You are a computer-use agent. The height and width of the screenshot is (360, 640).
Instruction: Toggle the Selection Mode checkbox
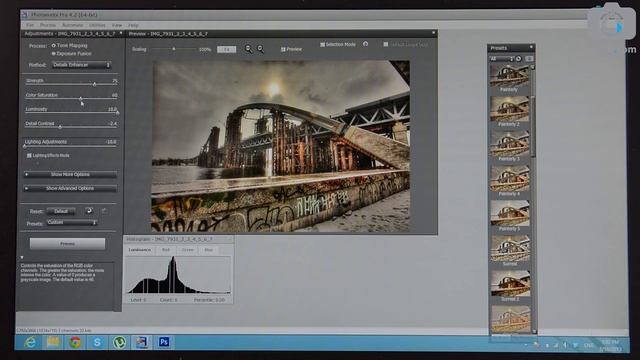point(322,44)
